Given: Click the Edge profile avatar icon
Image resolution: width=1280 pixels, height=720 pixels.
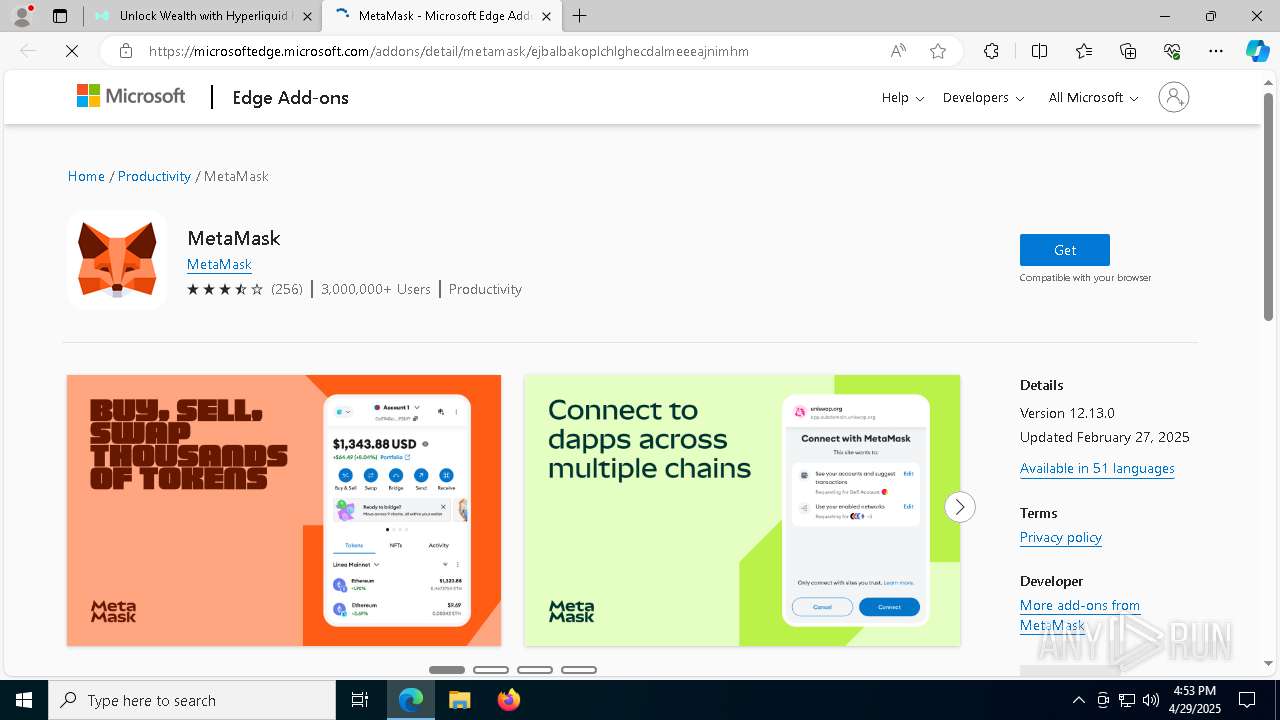Looking at the screenshot, I should click(x=21, y=16).
